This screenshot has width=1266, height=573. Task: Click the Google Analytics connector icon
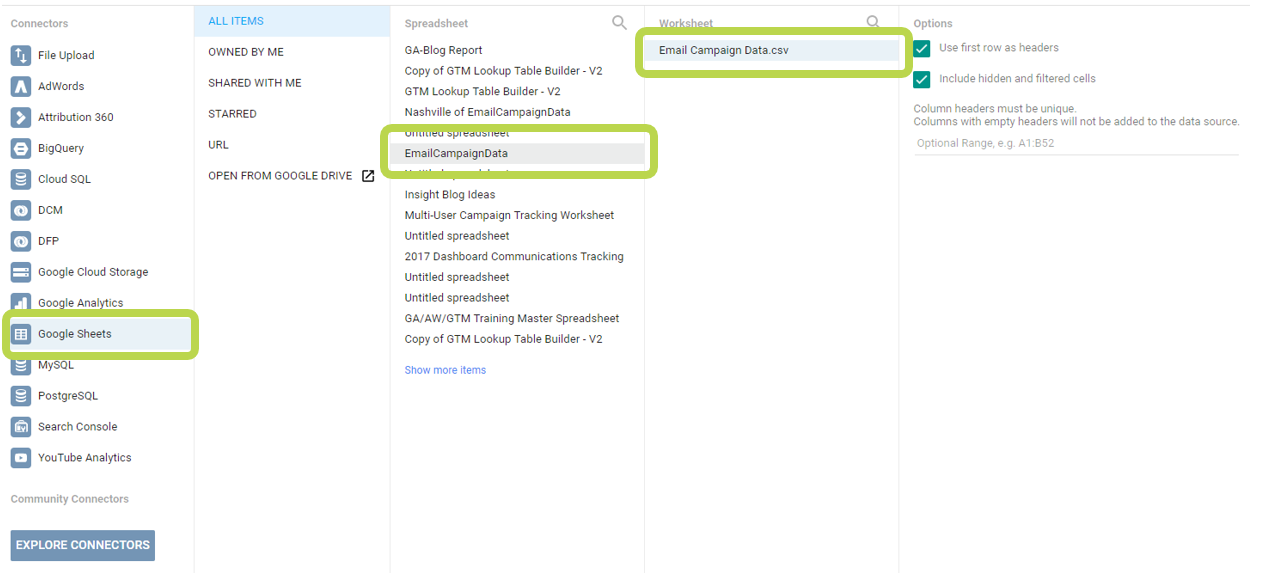click(x=20, y=303)
